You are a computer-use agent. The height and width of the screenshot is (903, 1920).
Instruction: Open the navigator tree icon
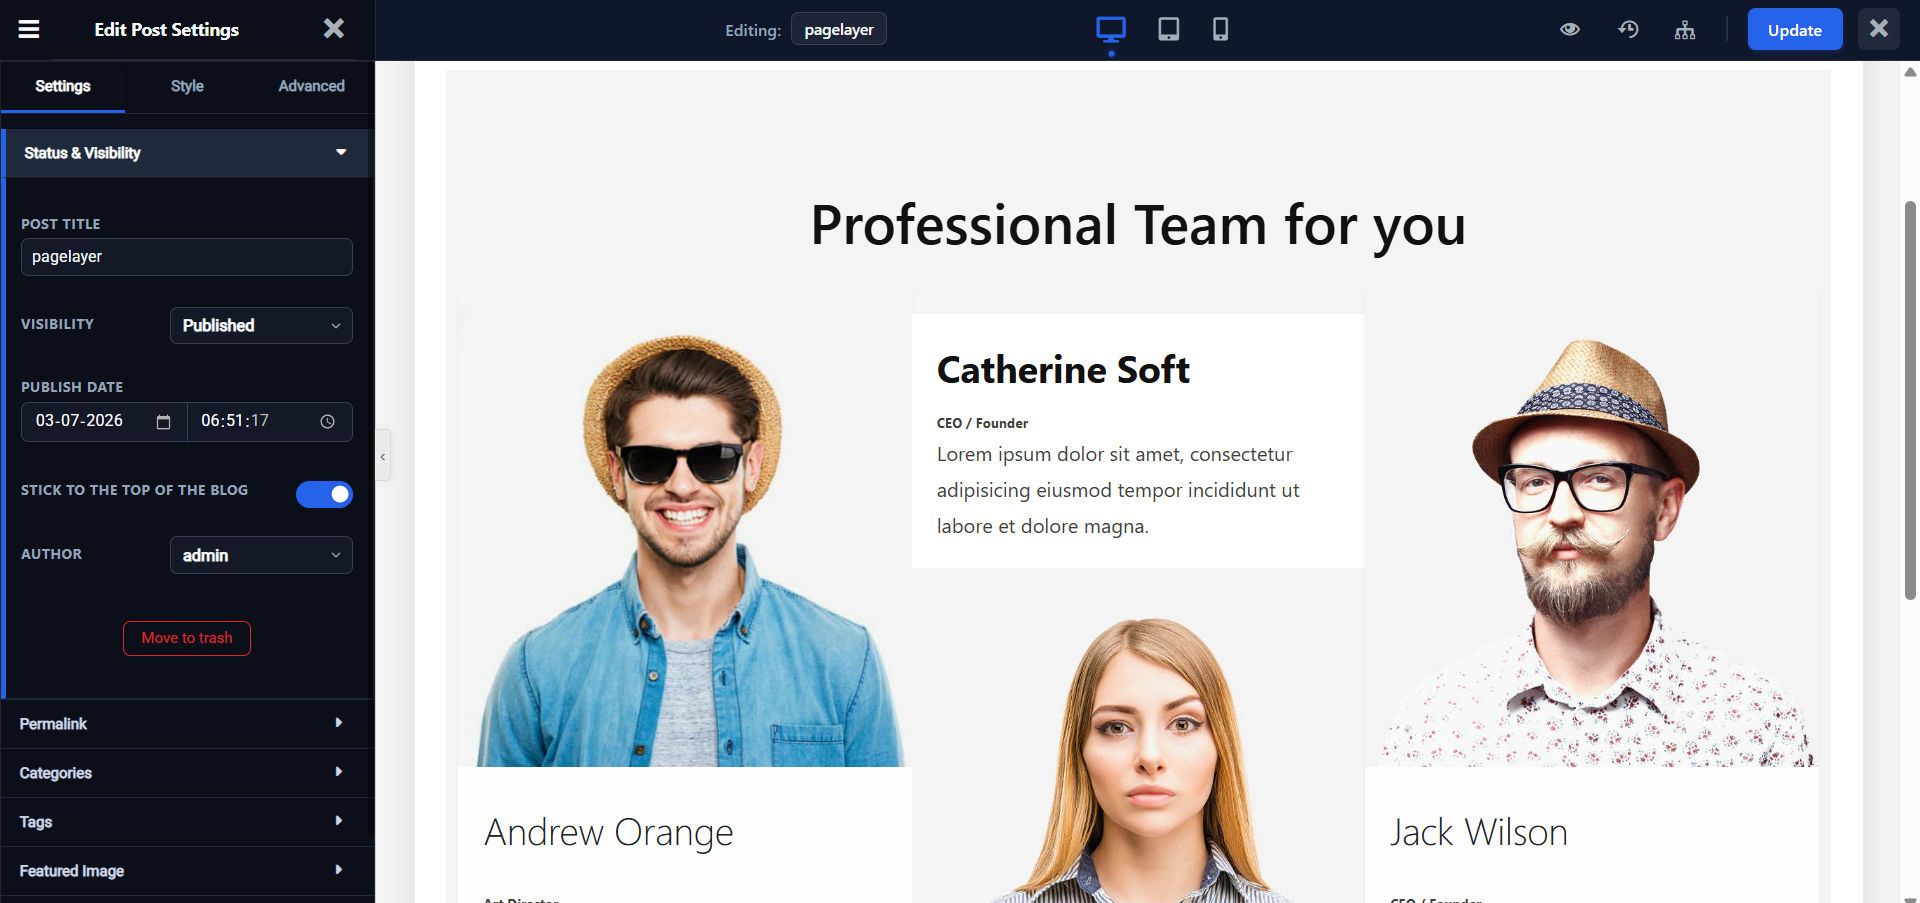[1685, 30]
